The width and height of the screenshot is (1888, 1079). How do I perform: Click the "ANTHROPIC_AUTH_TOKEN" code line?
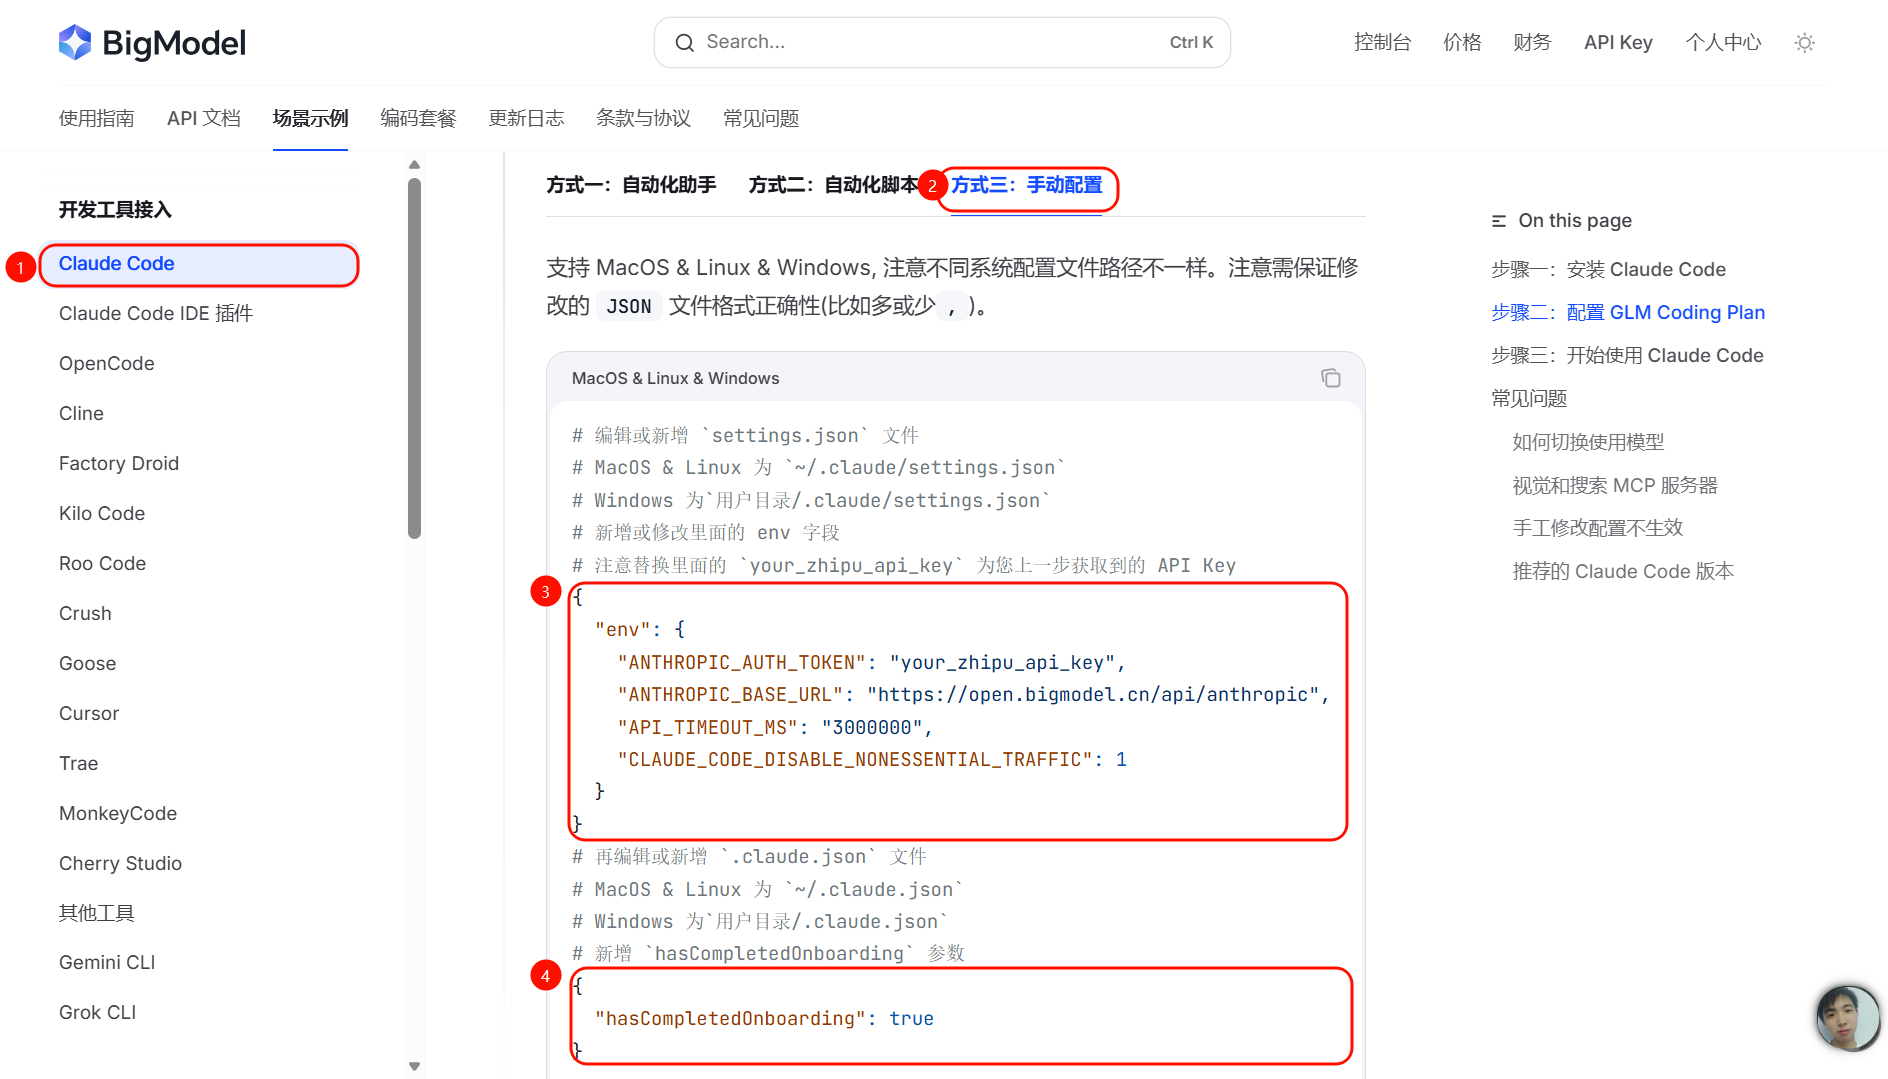point(872,663)
